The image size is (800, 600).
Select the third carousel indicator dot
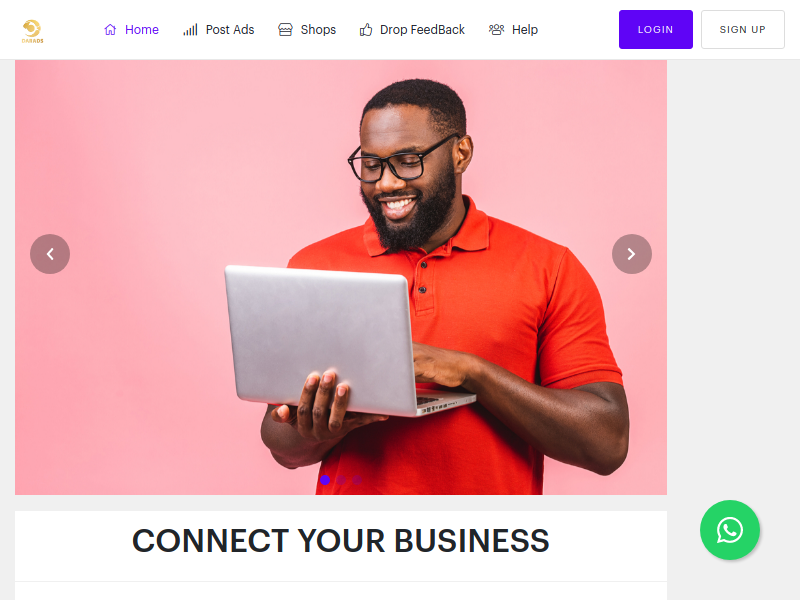click(x=357, y=480)
